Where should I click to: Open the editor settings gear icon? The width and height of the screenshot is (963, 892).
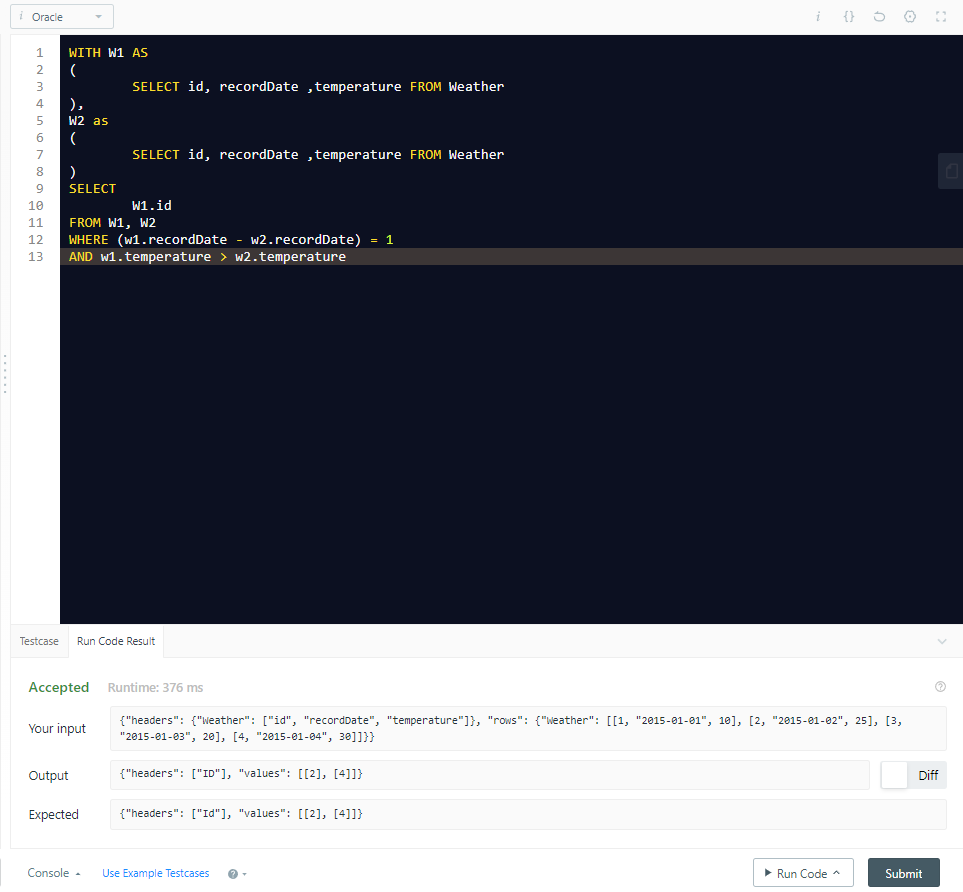(910, 16)
